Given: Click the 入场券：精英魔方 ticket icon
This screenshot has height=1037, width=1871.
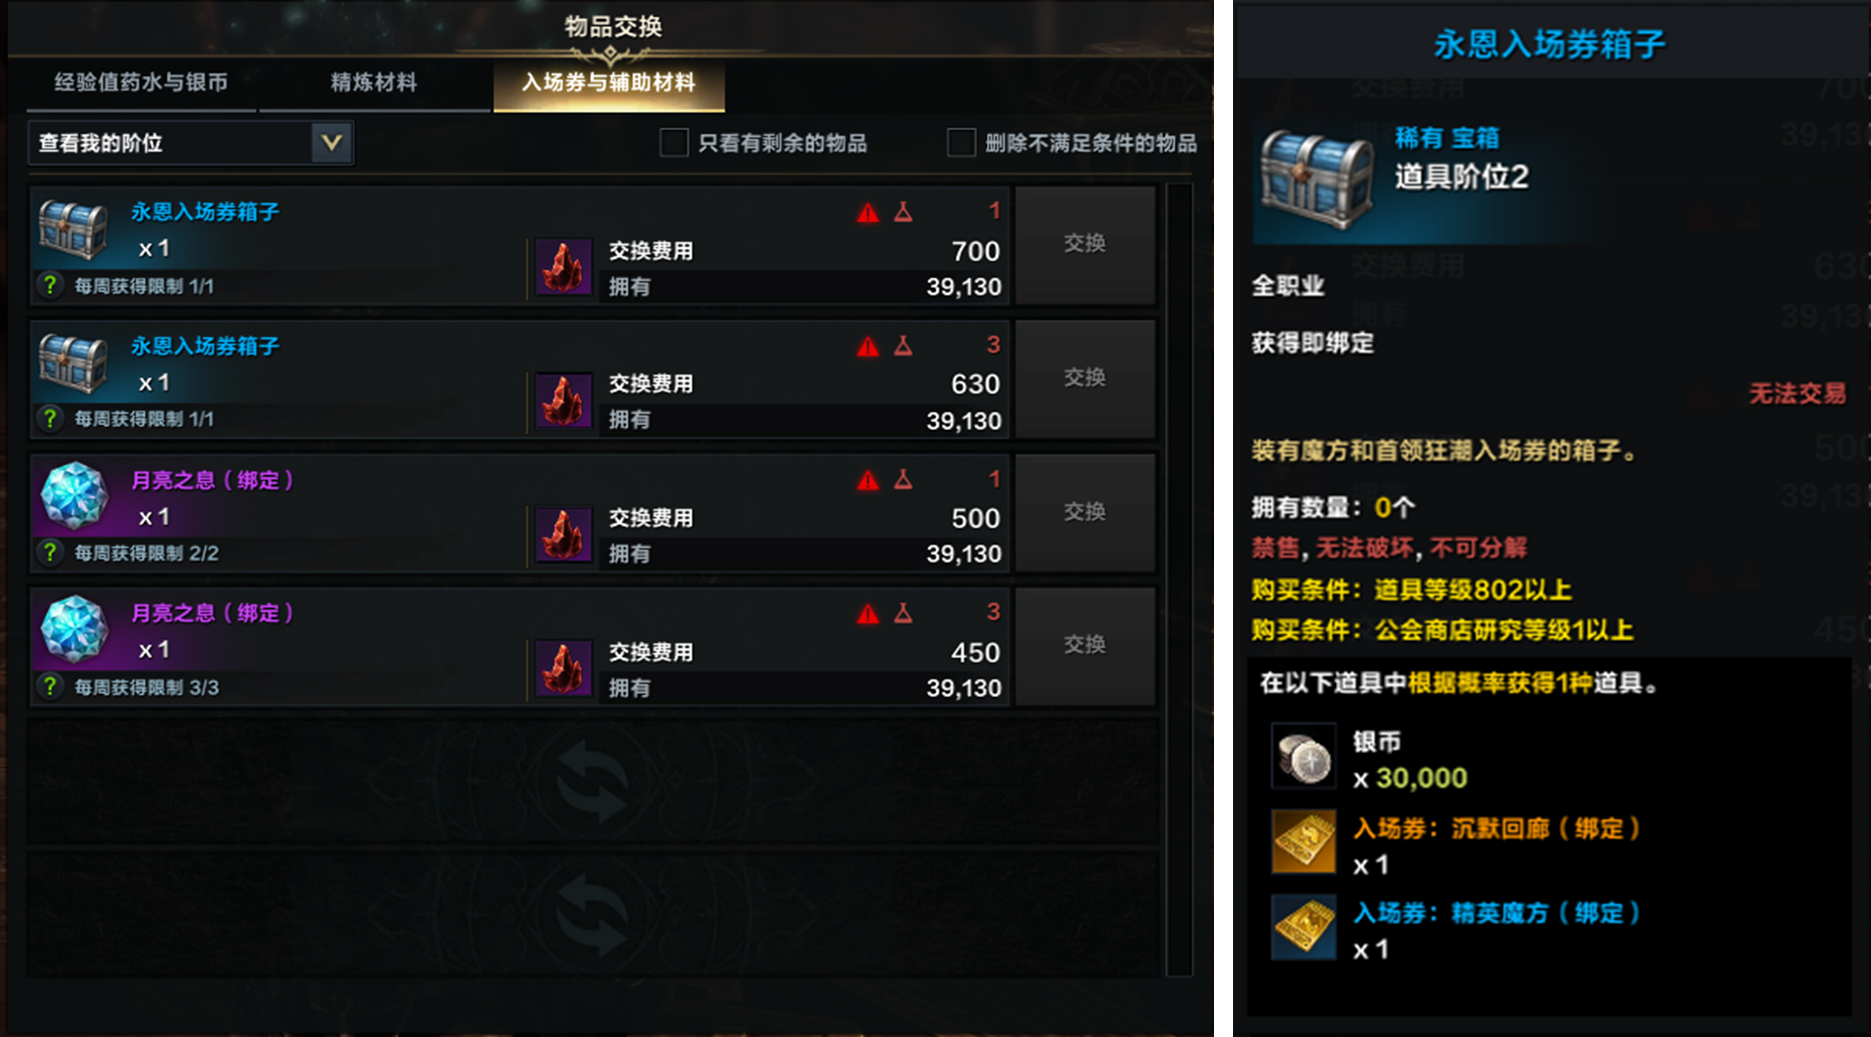Looking at the screenshot, I should tap(1304, 928).
